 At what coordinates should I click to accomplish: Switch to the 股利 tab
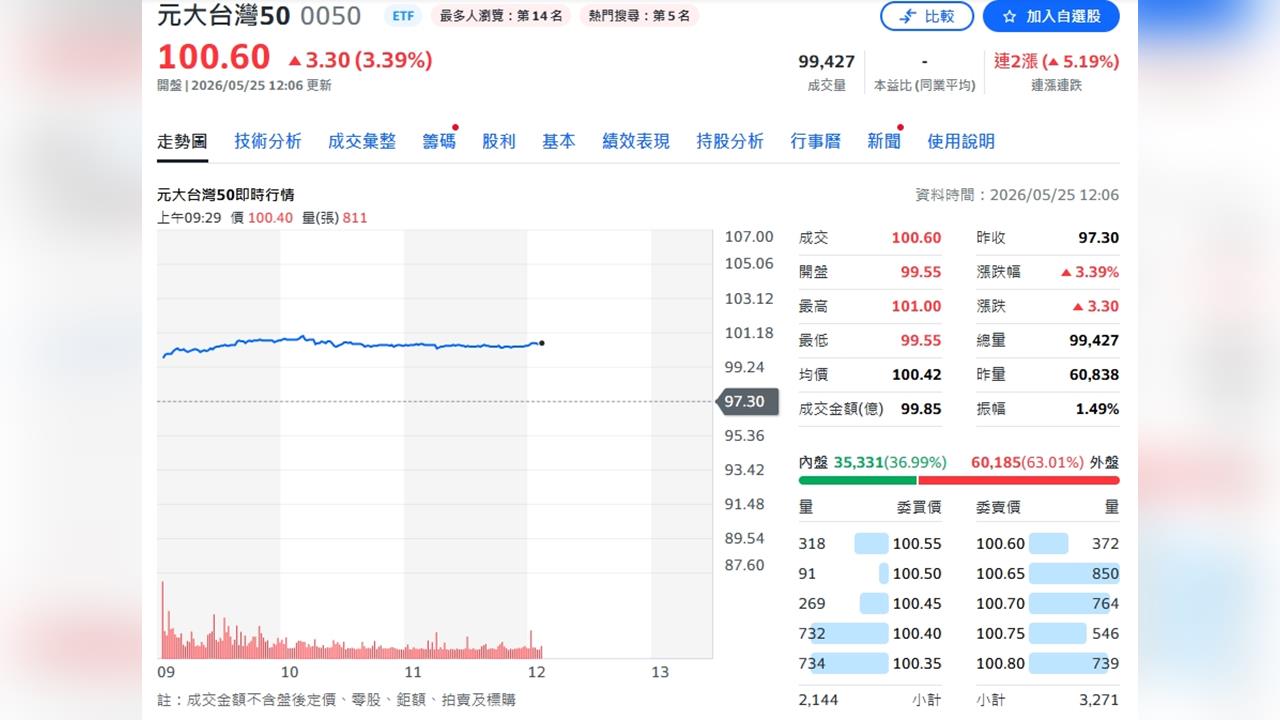(499, 141)
